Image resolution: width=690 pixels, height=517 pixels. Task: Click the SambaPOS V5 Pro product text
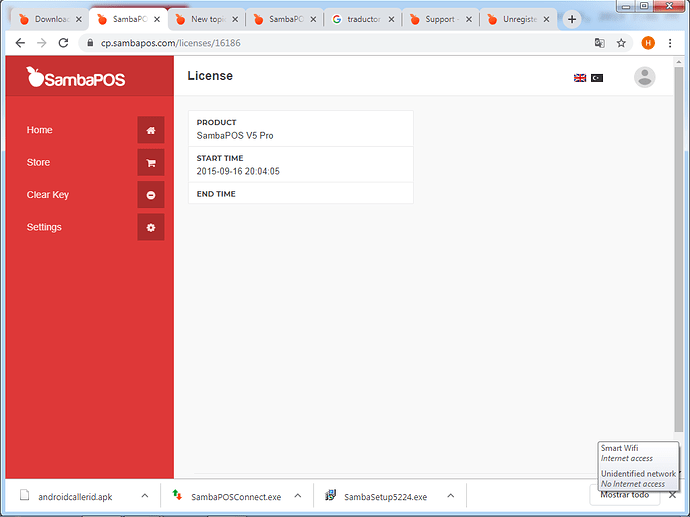click(235, 136)
